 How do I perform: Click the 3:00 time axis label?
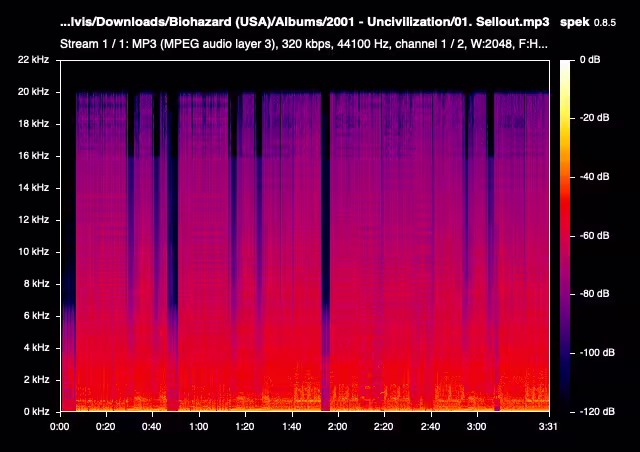point(476,427)
